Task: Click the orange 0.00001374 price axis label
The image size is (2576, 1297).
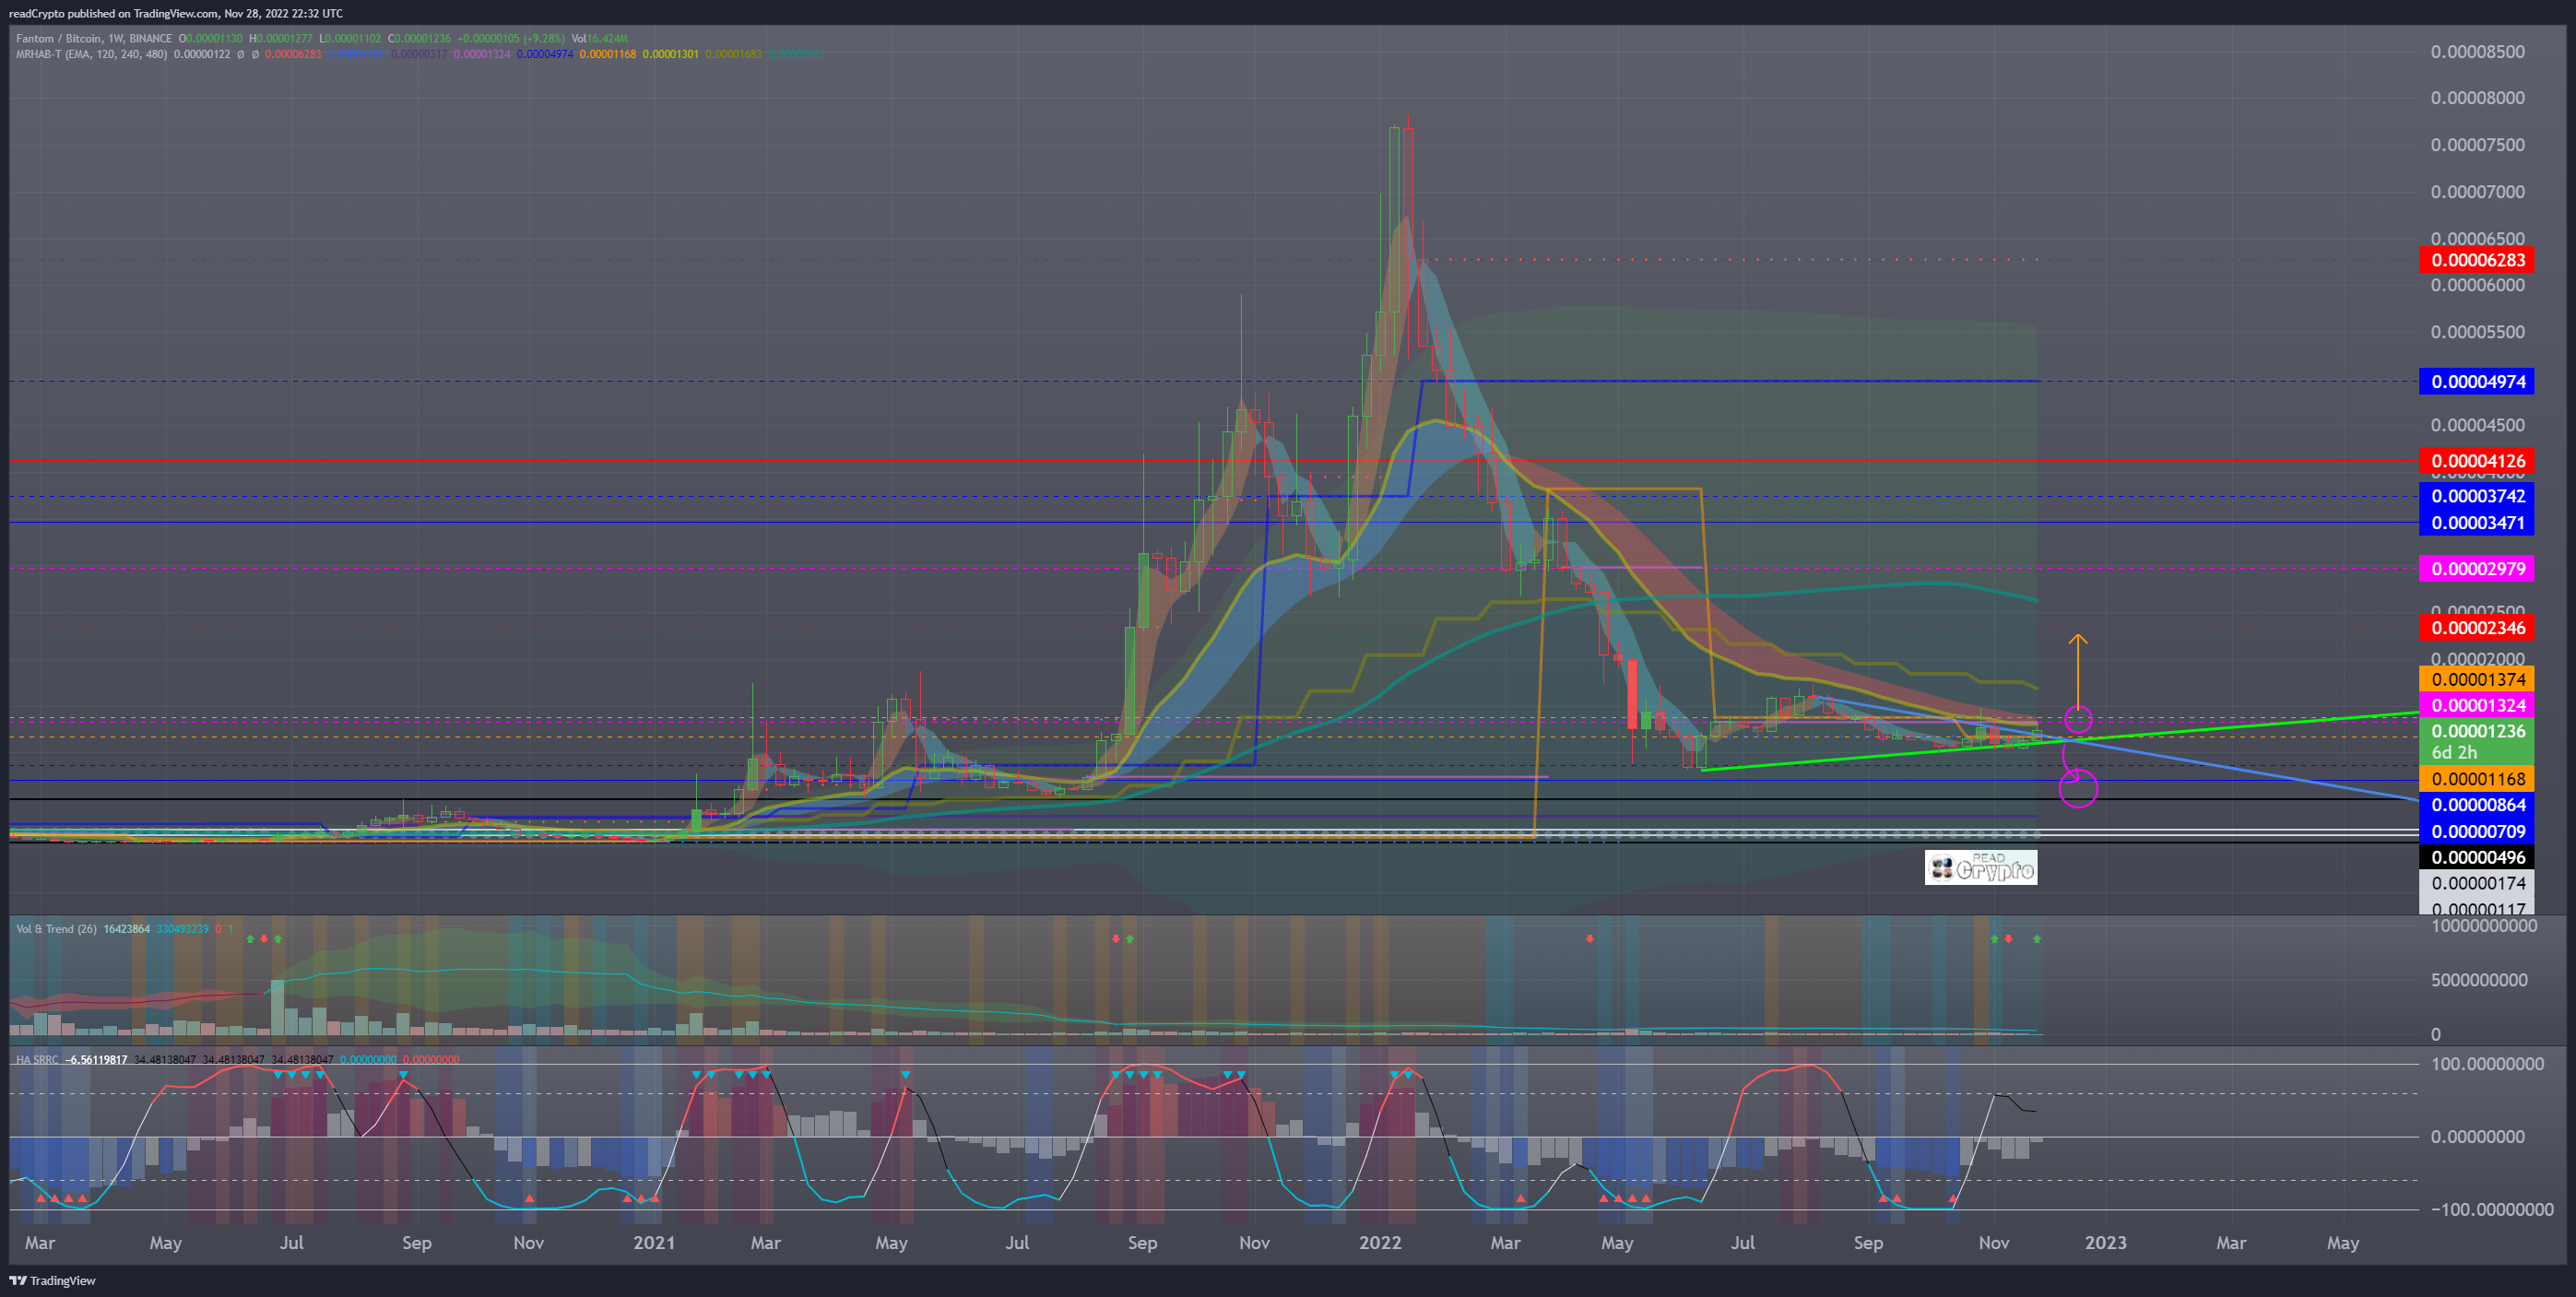Action: tap(2477, 679)
